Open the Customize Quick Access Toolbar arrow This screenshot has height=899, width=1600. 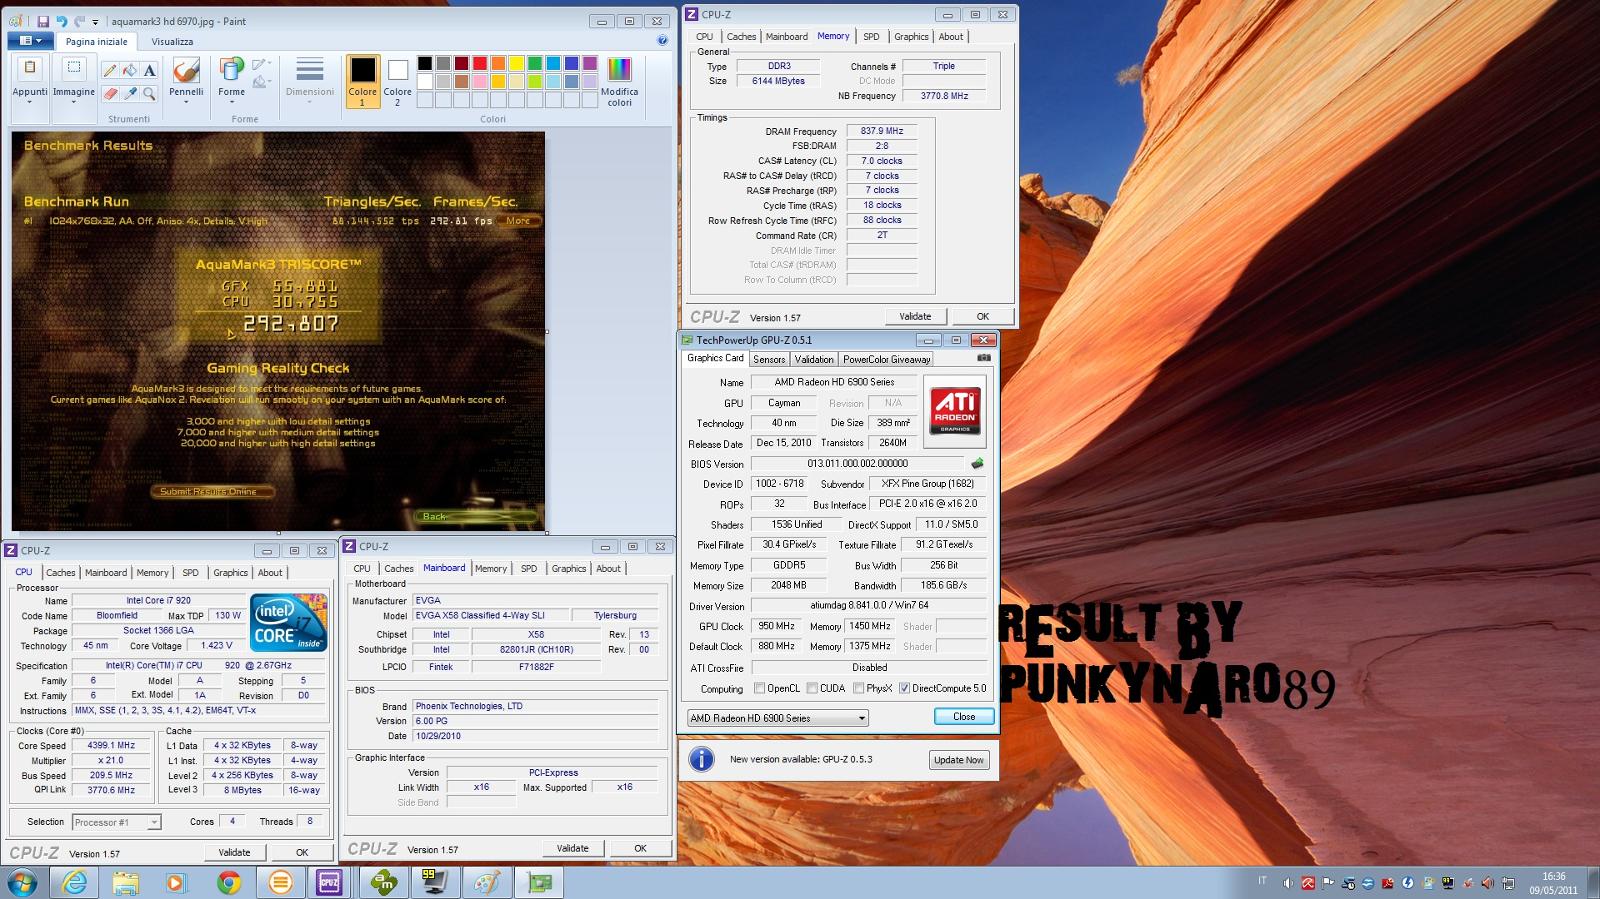(x=95, y=21)
